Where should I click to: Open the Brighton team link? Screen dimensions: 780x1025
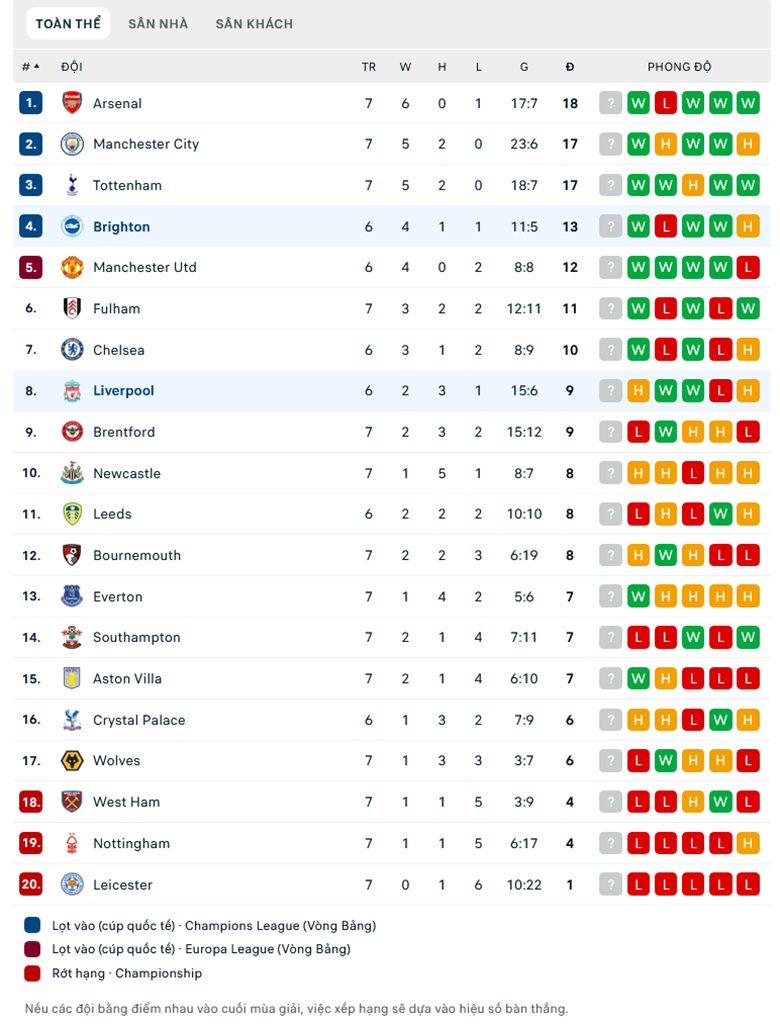tap(122, 226)
